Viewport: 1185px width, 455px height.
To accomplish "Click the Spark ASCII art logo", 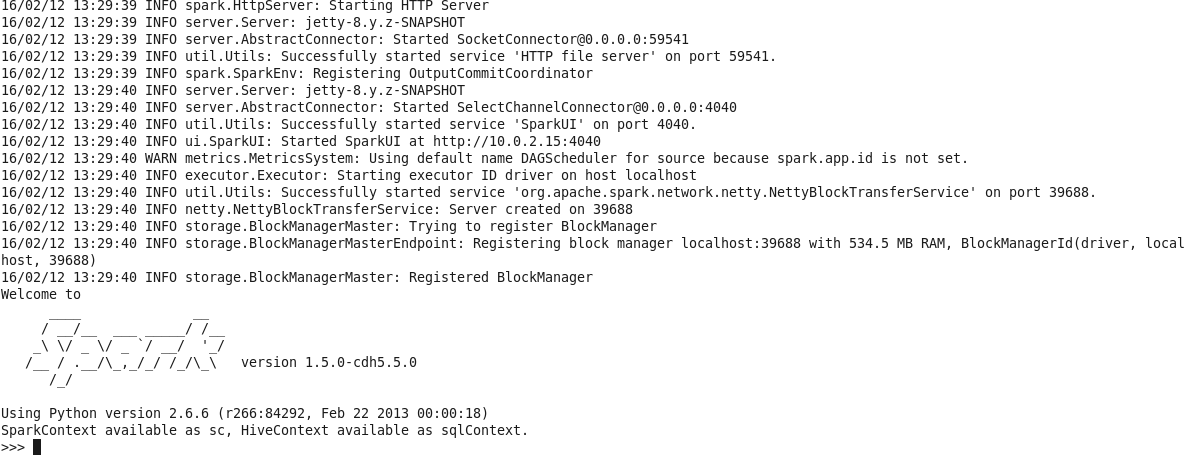I will tap(125, 346).
